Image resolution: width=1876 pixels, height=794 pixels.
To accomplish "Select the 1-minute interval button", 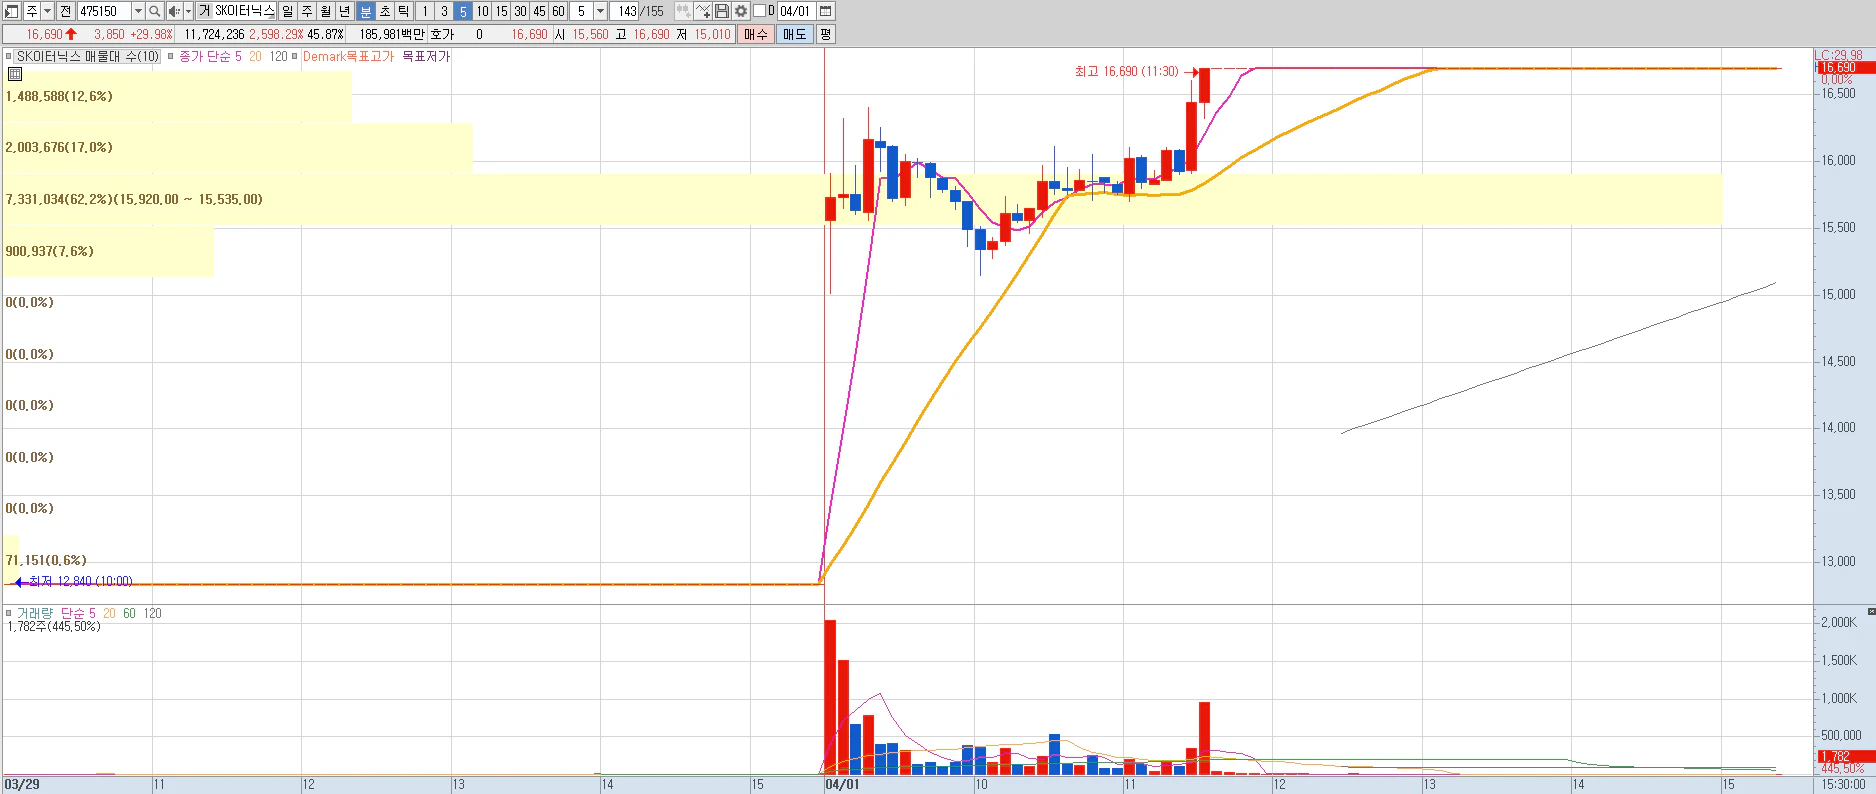I will (x=425, y=11).
